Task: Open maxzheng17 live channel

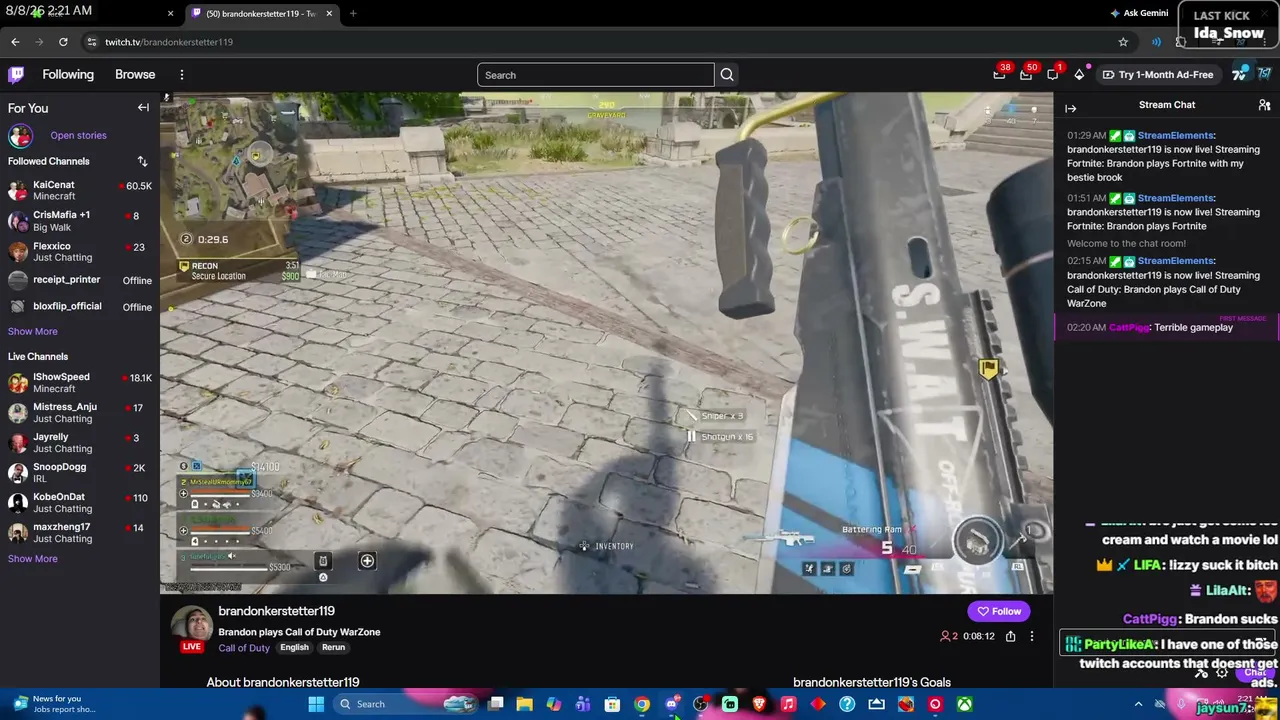Action: (x=80, y=533)
